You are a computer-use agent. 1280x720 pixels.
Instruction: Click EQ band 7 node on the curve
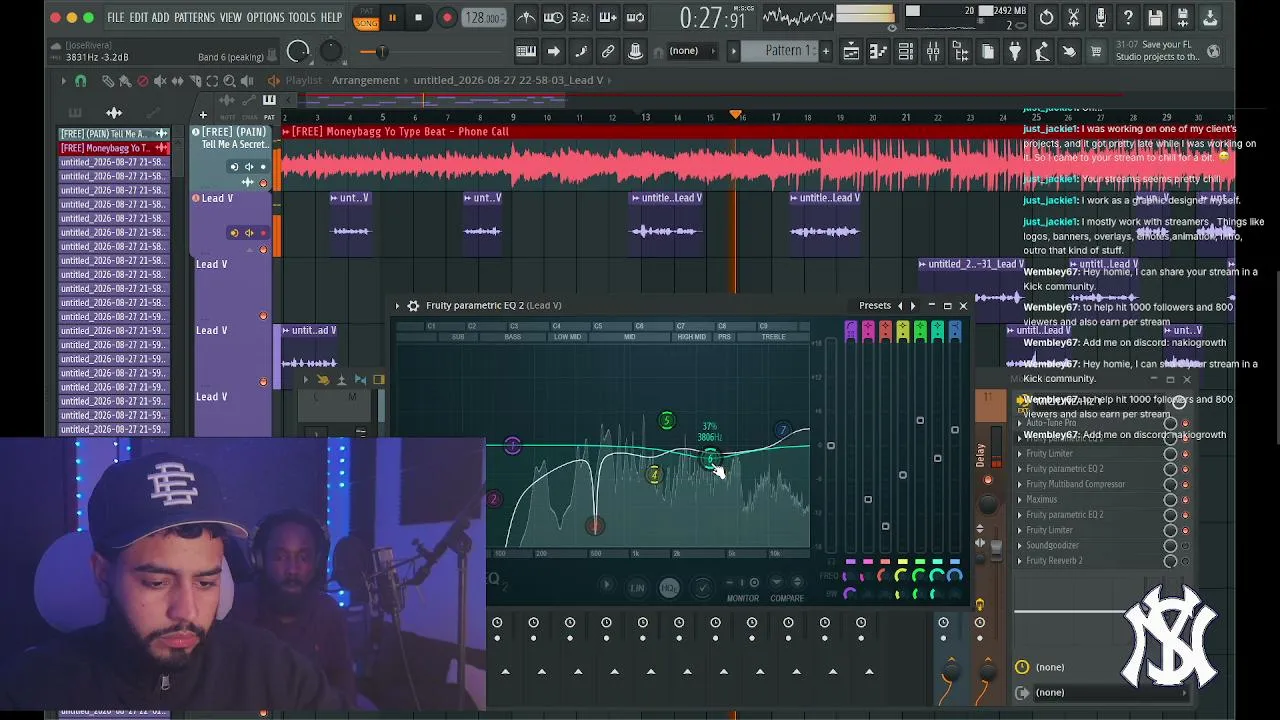783,431
